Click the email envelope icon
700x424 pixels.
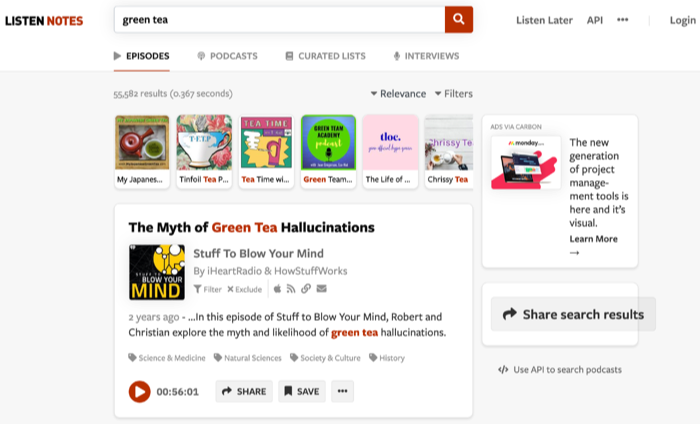point(321,289)
